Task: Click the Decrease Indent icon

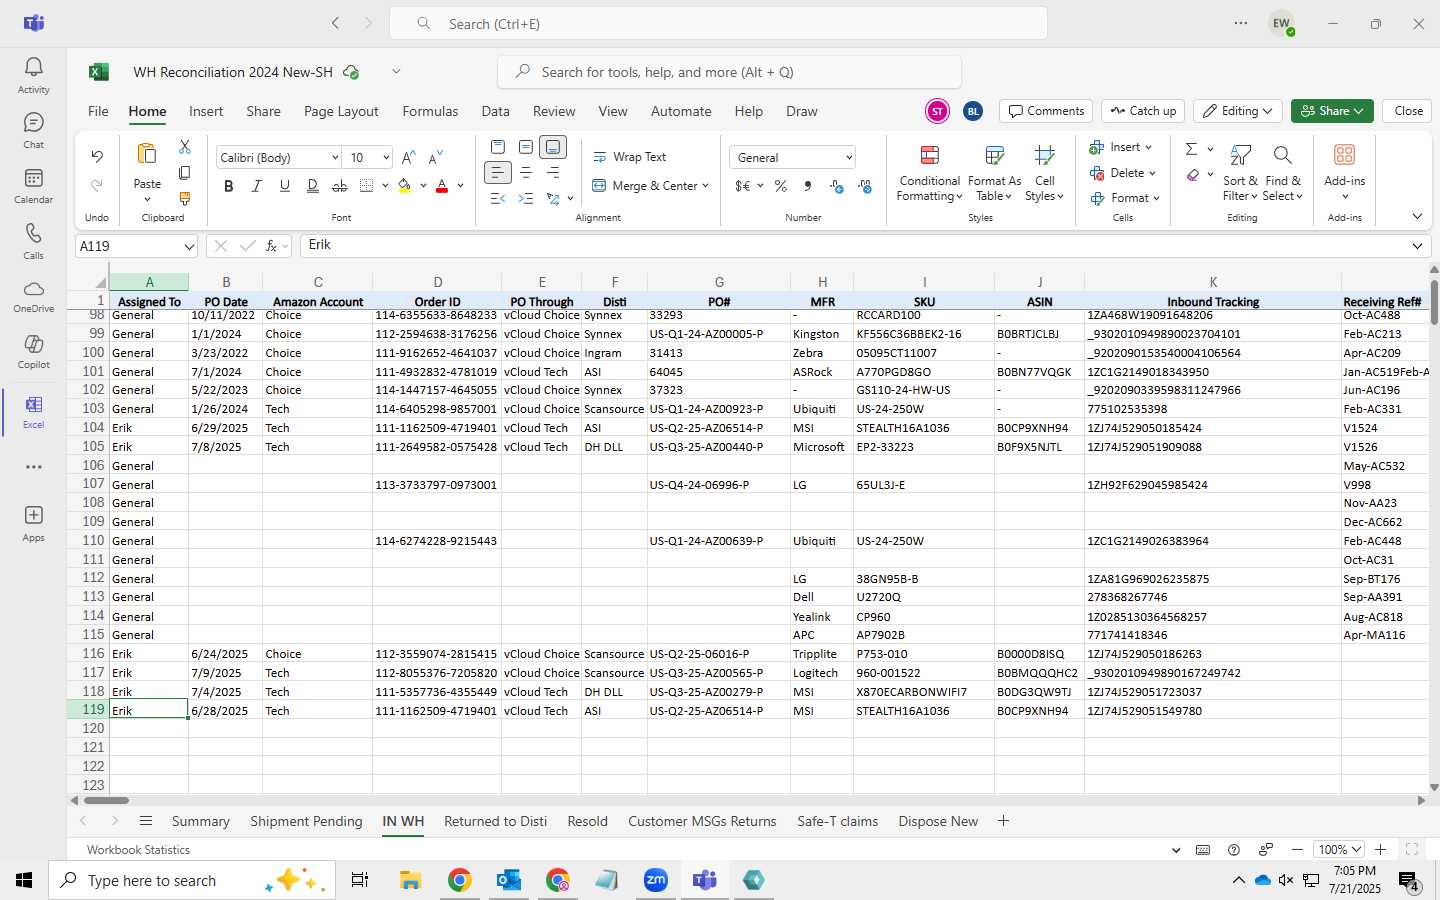Action: click(x=498, y=199)
